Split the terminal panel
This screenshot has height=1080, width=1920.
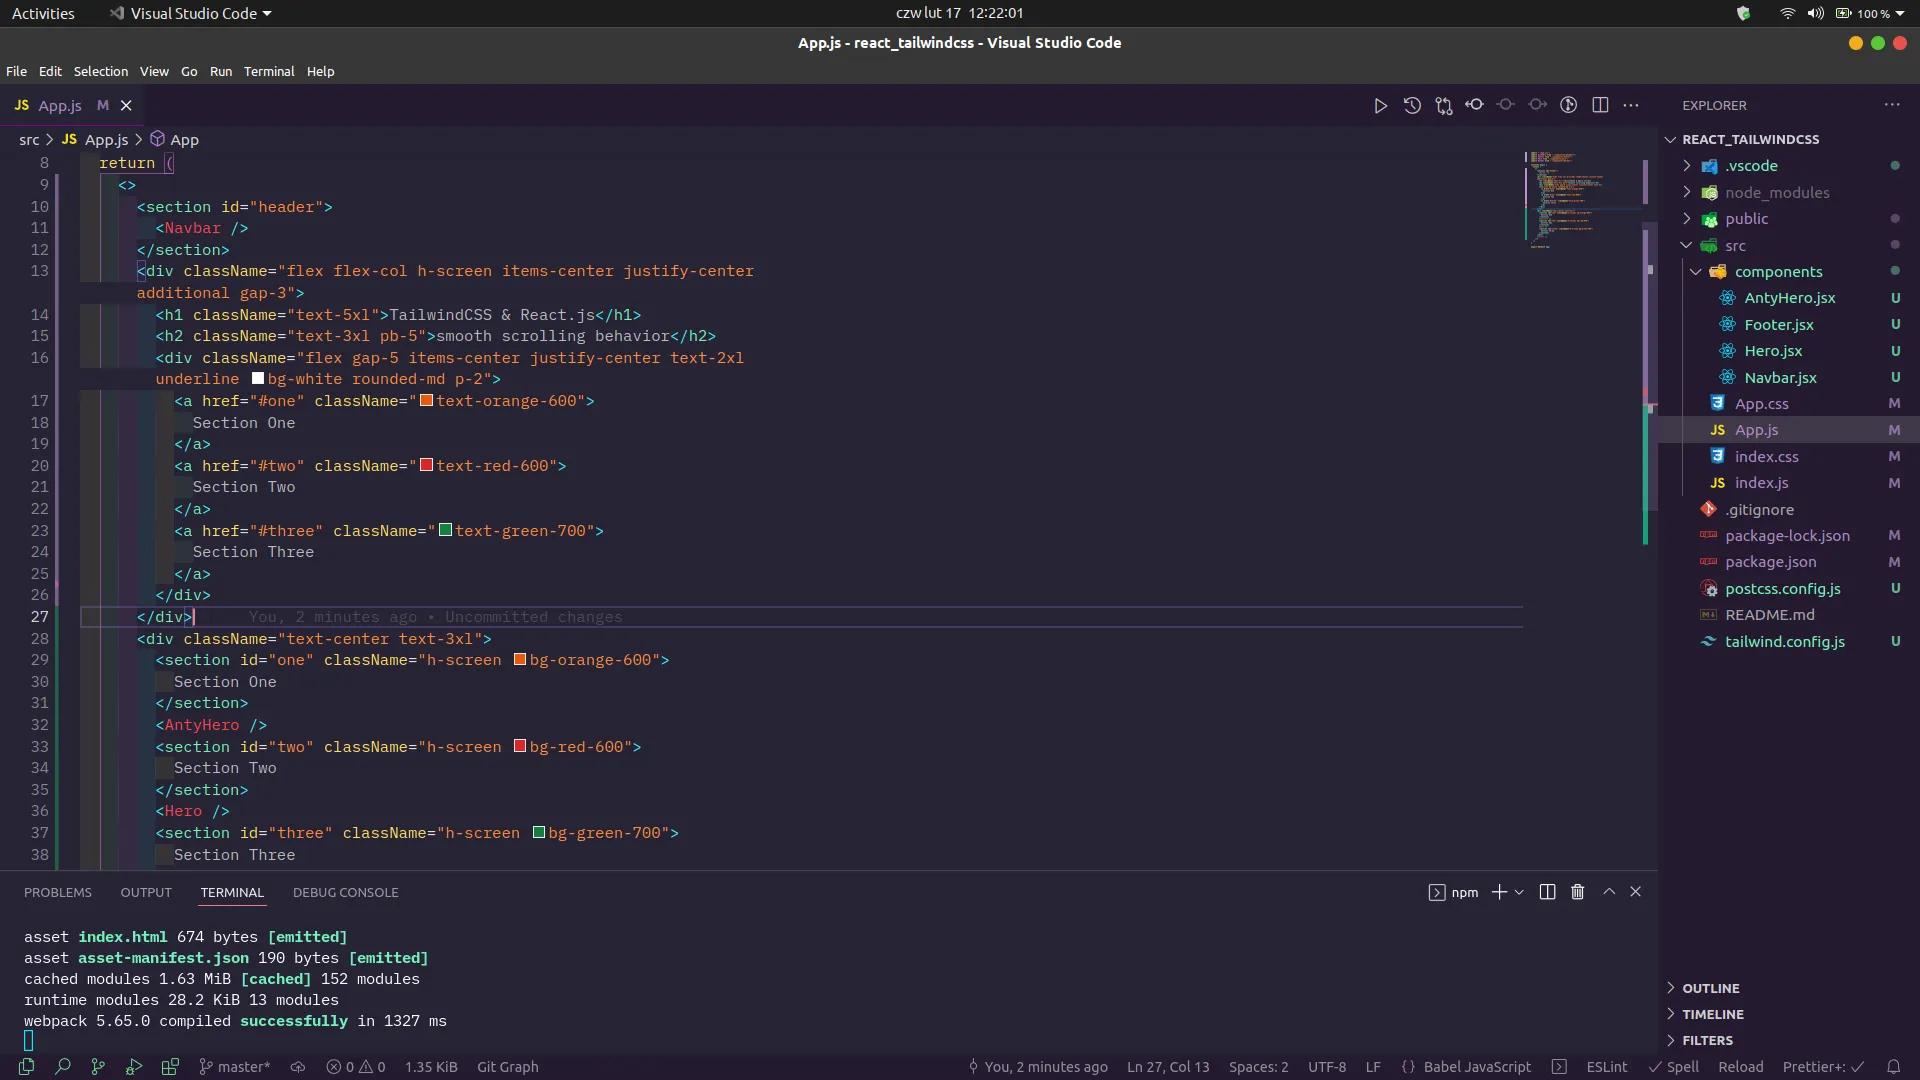(x=1547, y=892)
